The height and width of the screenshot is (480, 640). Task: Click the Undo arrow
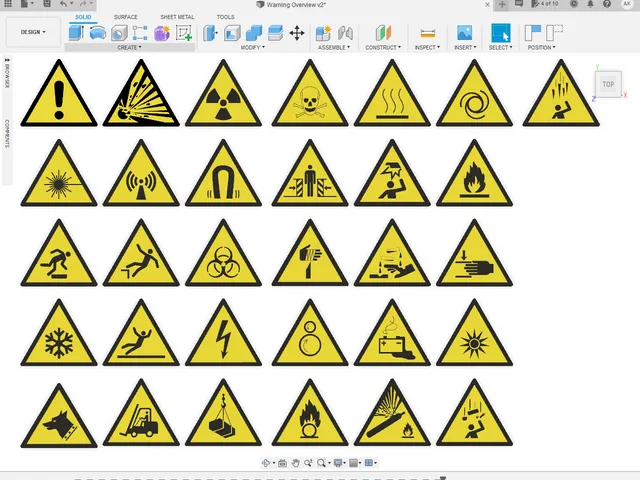click(x=63, y=4)
